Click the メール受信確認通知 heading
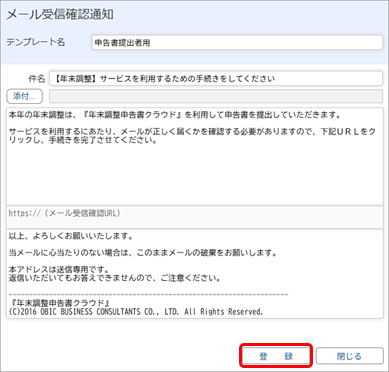Viewport: 389px width, 372px height. click(x=60, y=15)
